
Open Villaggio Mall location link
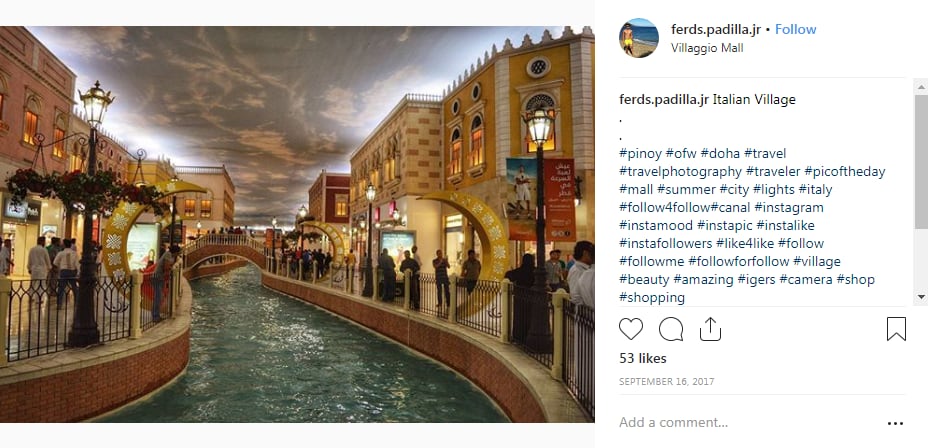pos(707,48)
